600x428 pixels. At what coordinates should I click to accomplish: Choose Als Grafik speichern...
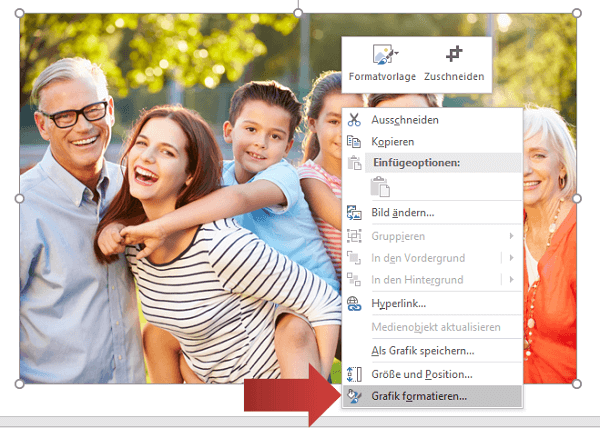432,351
